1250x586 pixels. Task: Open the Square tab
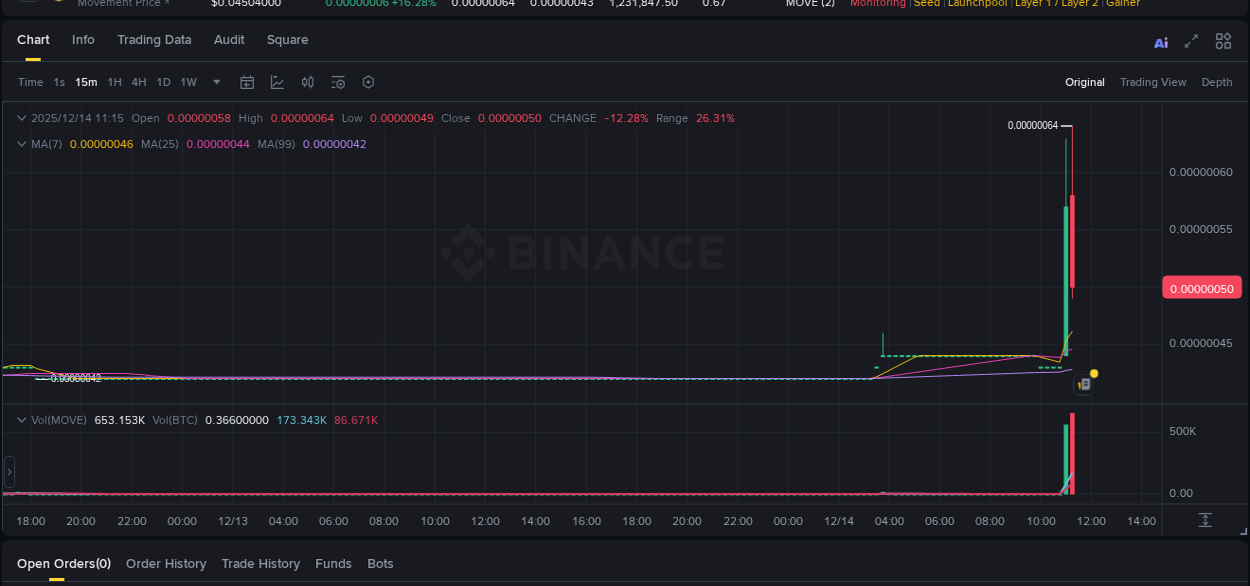pyautogui.click(x=287, y=40)
